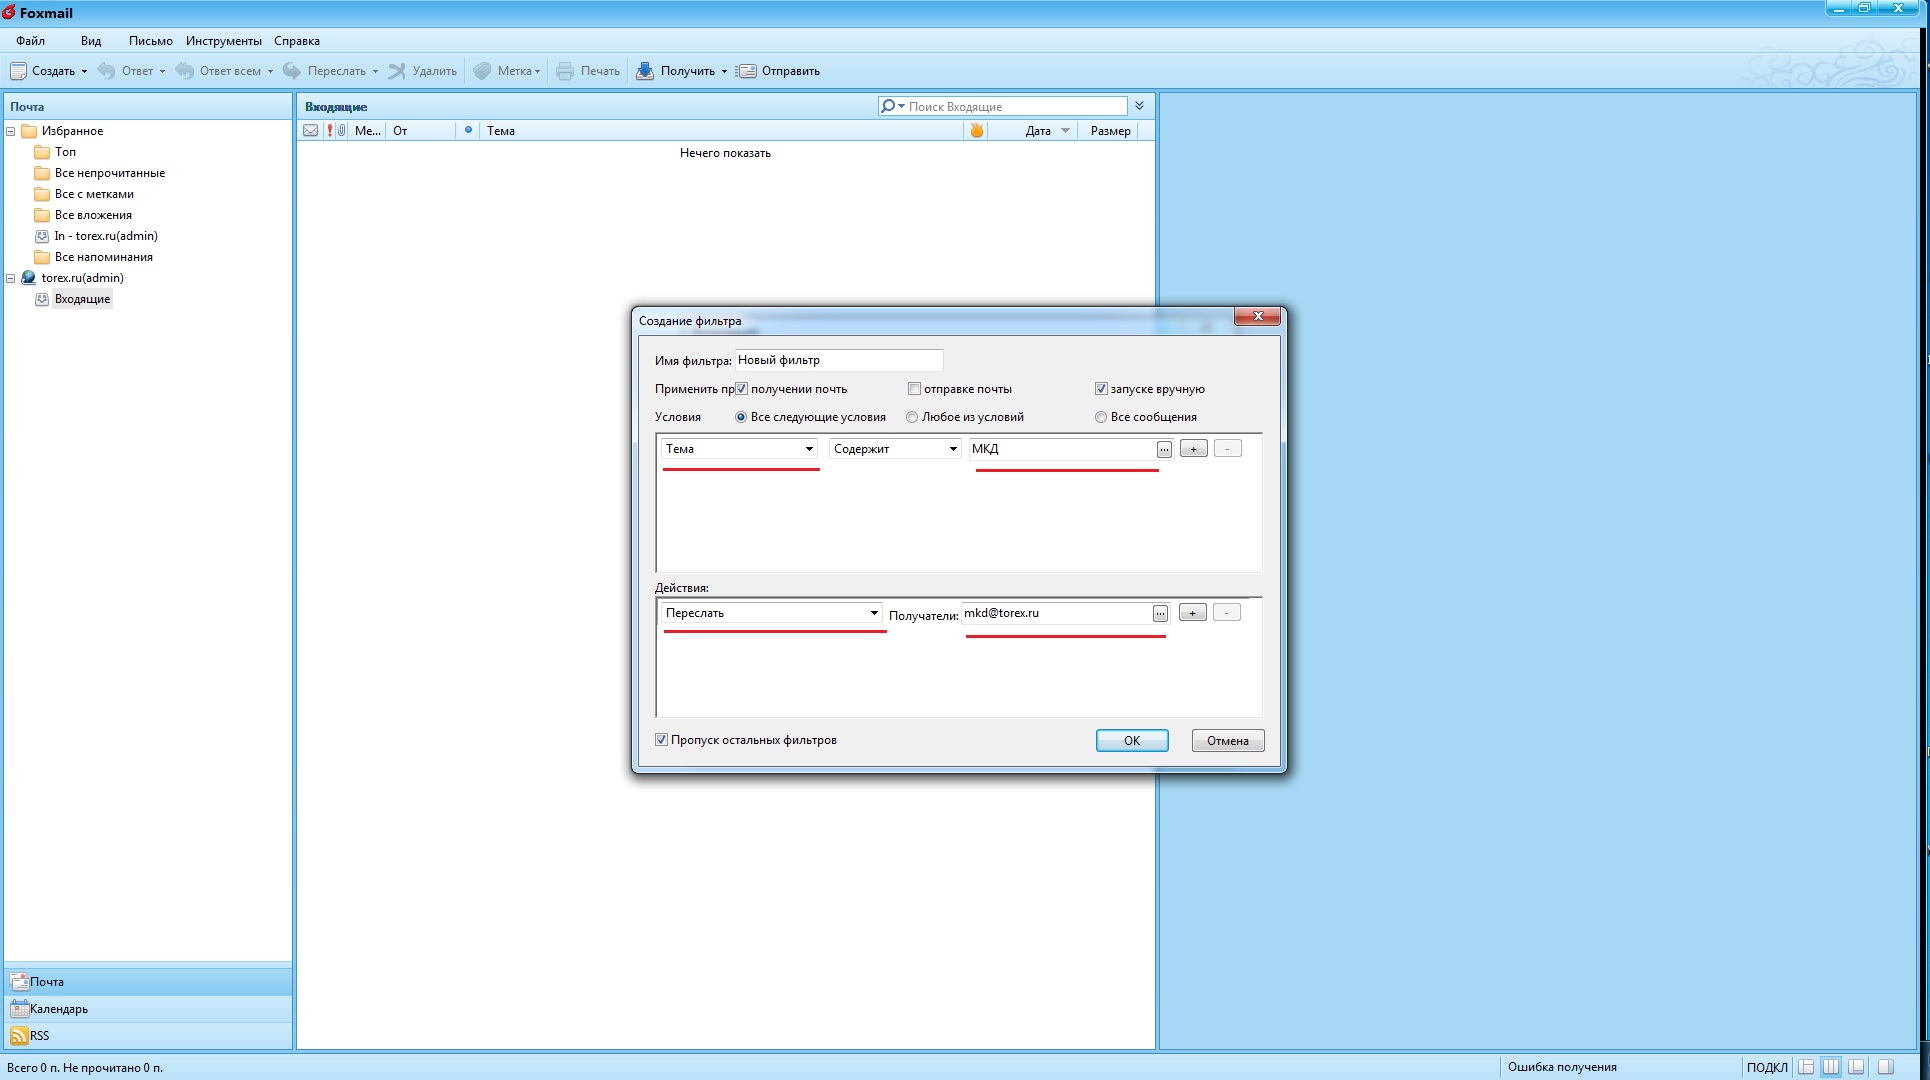Enable the sending mail checkbox
1930x1080 pixels.
click(914, 389)
